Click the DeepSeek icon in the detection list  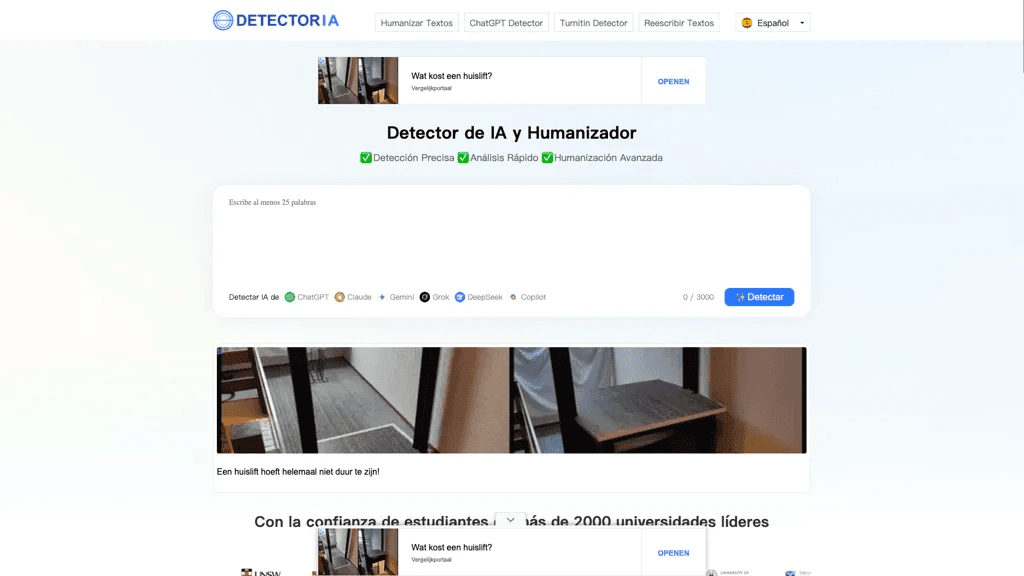coord(460,297)
